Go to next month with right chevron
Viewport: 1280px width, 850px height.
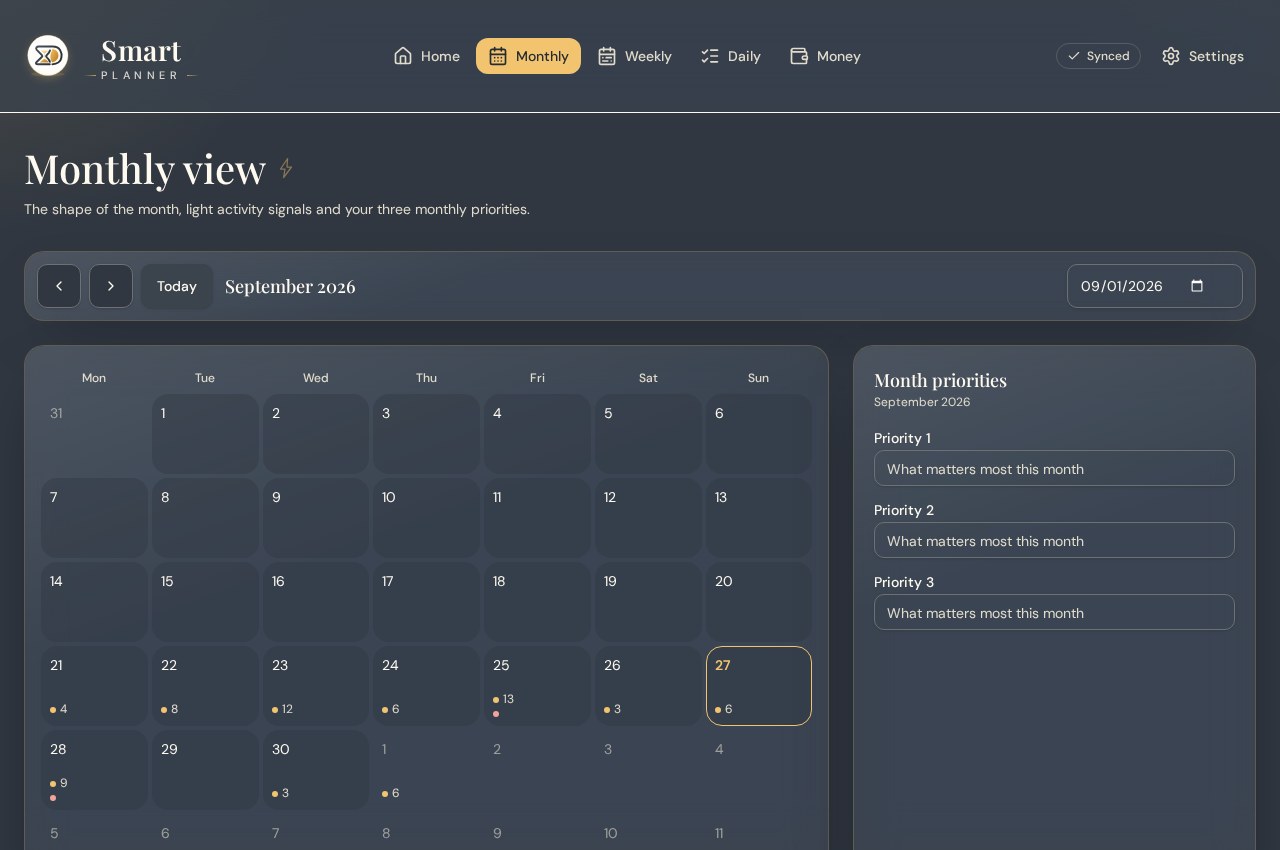click(x=111, y=286)
